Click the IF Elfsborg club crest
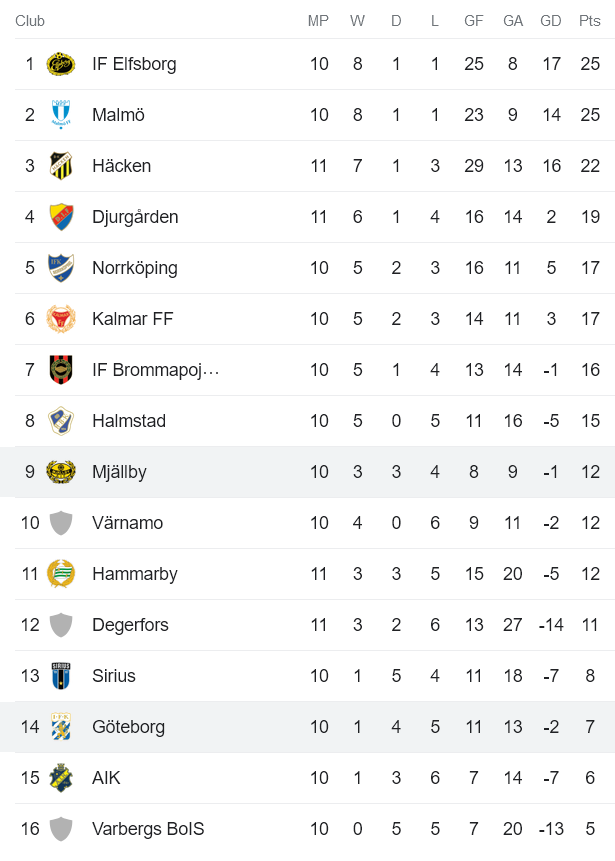615x861 pixels. (x=60, y=63)
